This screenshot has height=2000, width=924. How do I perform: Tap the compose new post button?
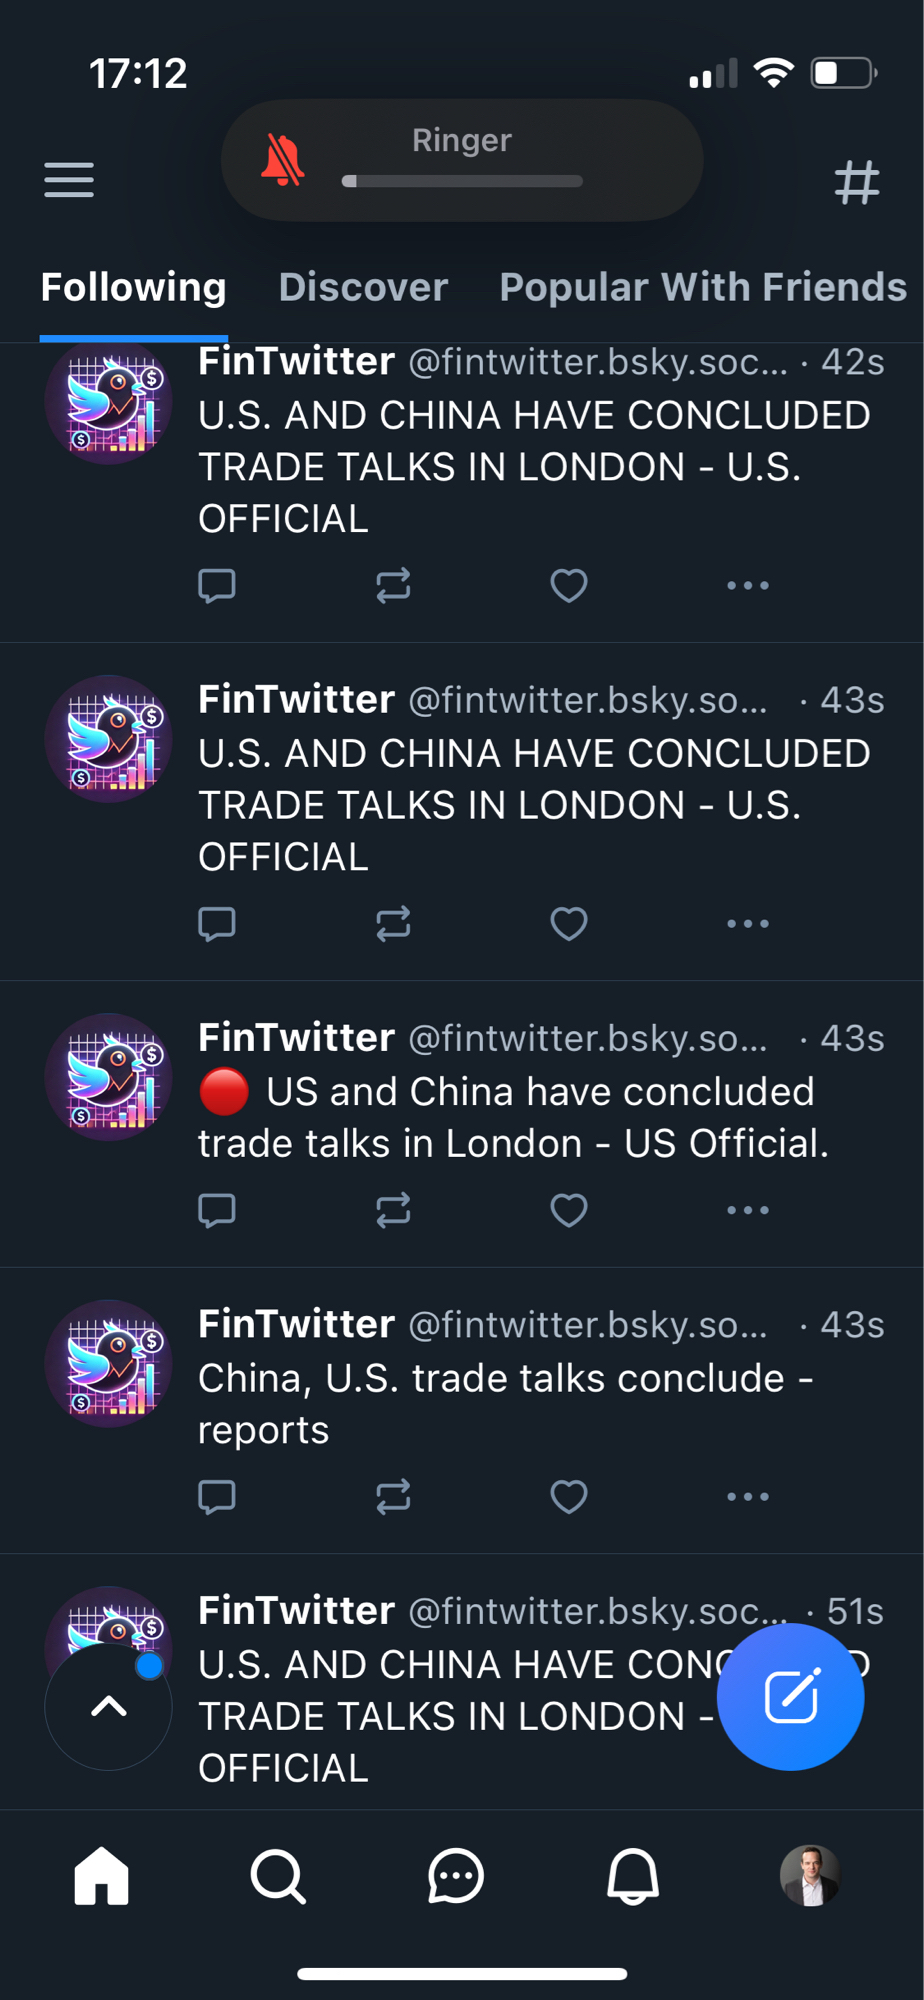[x=791, y=1696]
